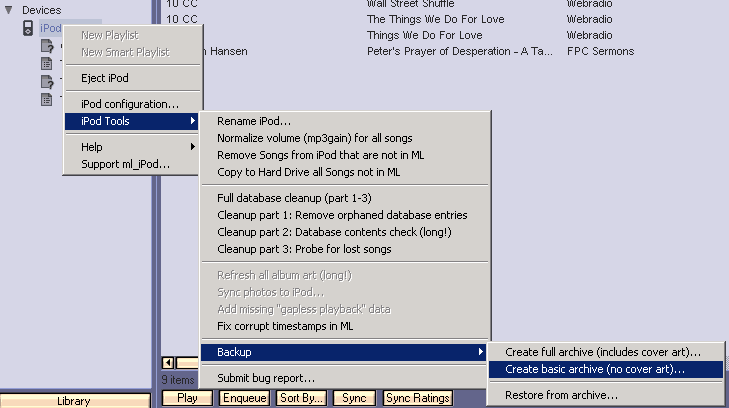Viewport: 729px width, 408px height.
Task: Collapse the Devices tree section
Action: coord(8,9)
